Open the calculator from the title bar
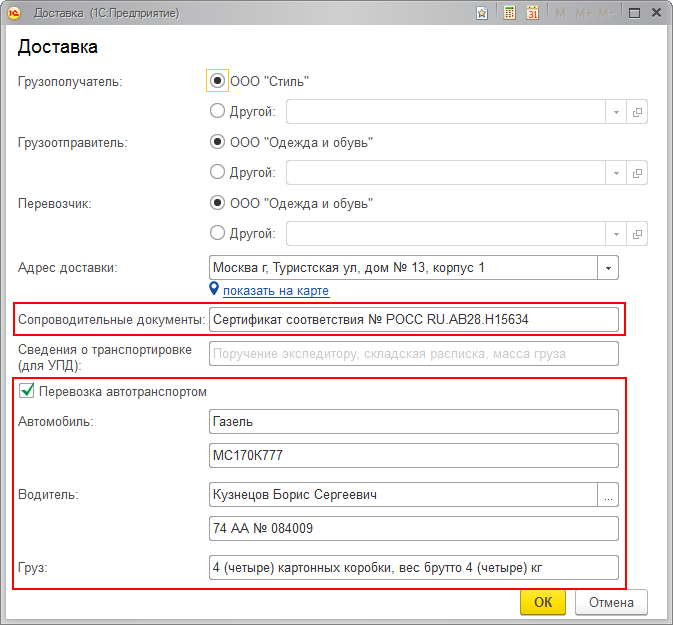The width and height of the screenshot is (673, 625). coord(509,13)
